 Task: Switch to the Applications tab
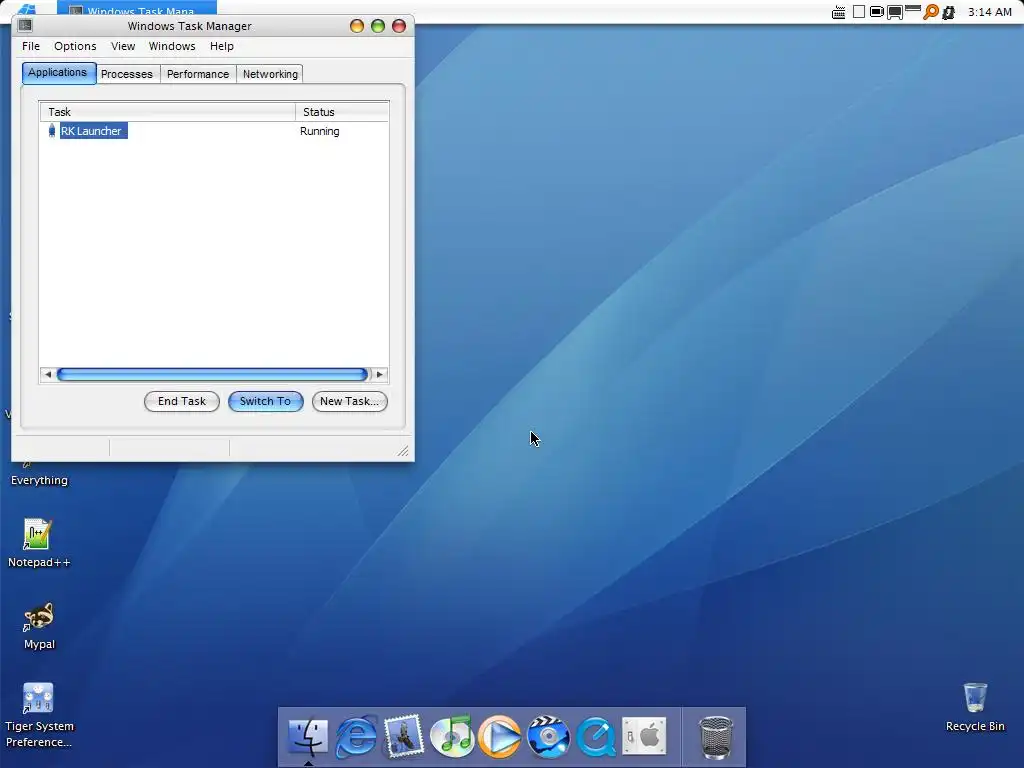click(58, 72)
